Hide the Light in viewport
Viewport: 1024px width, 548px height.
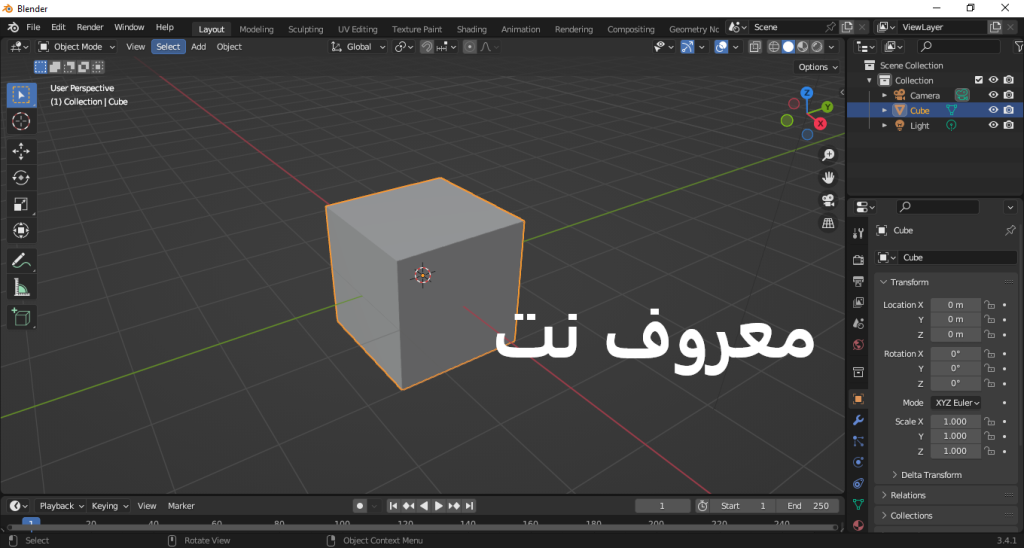(x=993, y=125)
